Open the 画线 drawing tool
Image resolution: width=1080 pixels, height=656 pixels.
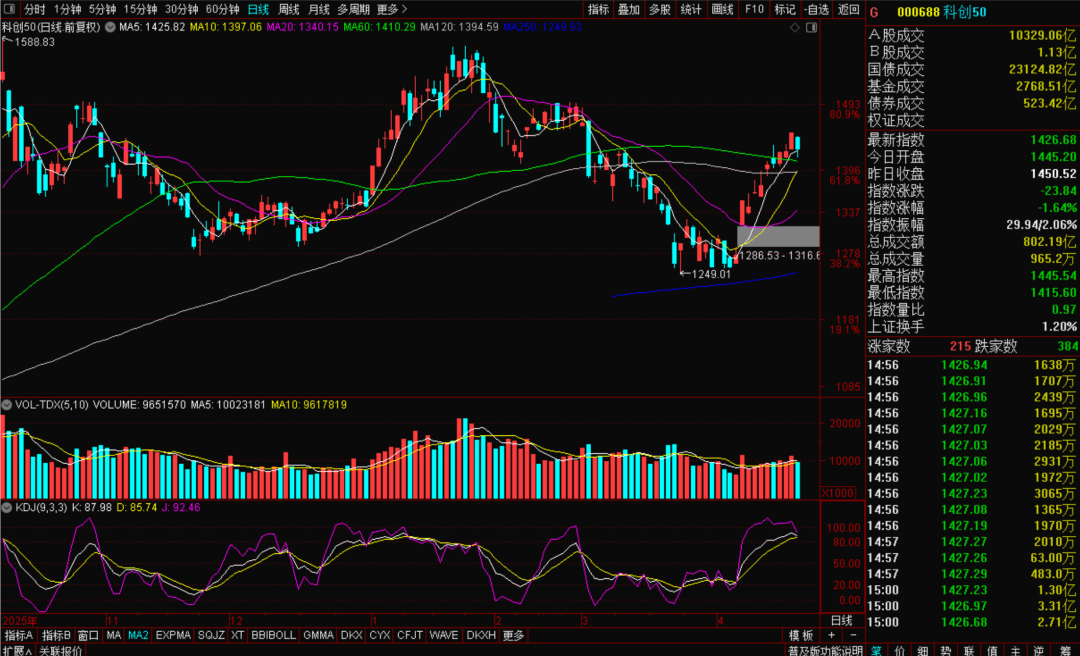(x=723, y=10)
